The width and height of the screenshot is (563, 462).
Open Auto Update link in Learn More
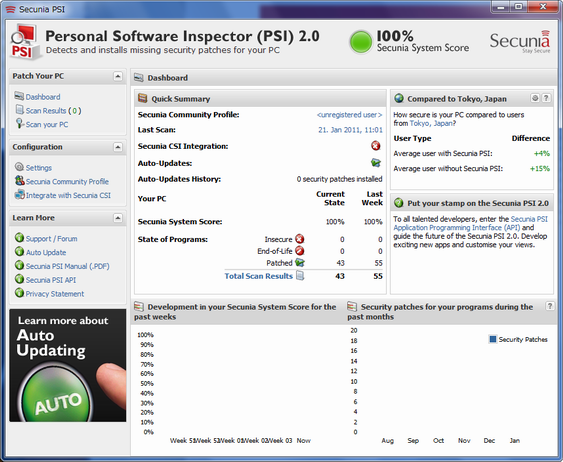point(46,252)
